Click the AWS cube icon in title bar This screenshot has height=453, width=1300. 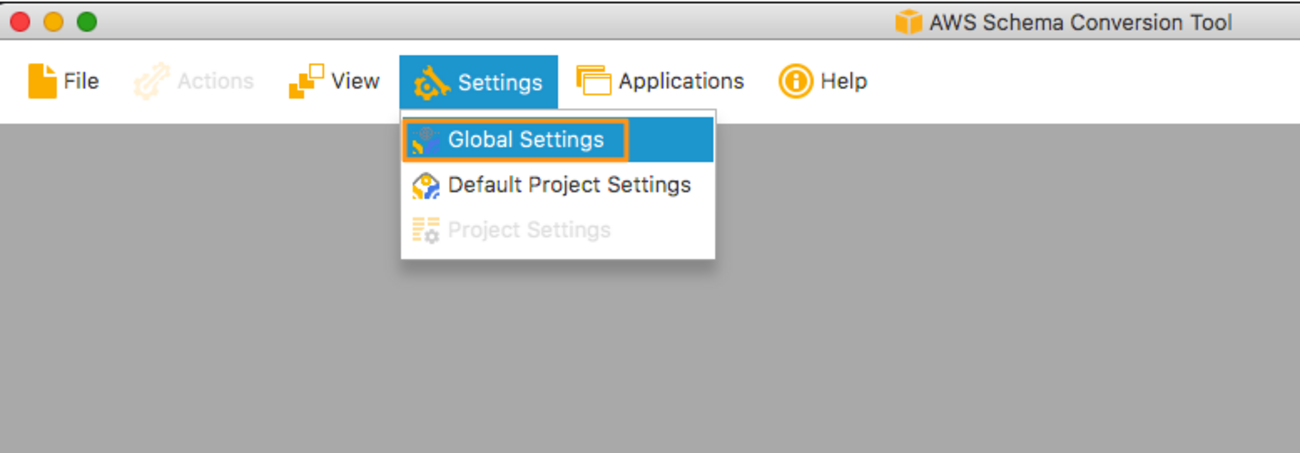click(x=908, y=22)
